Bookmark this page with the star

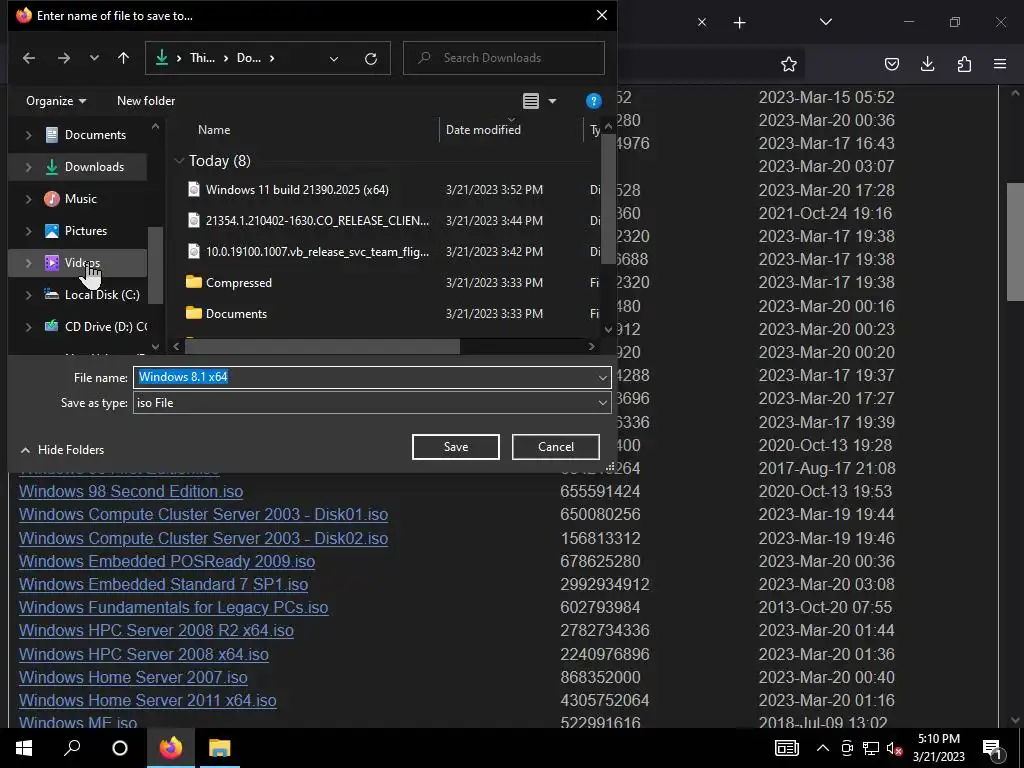(x=789, y=64)
